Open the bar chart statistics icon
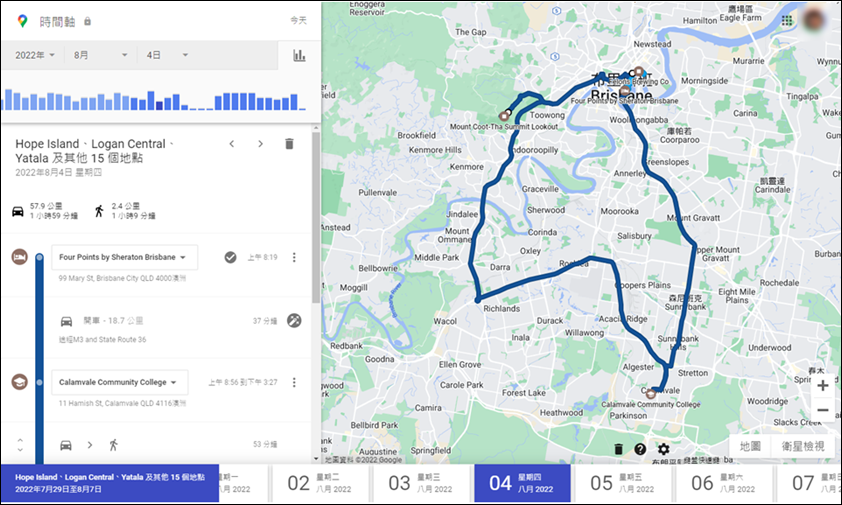 (x=299, y=55)
